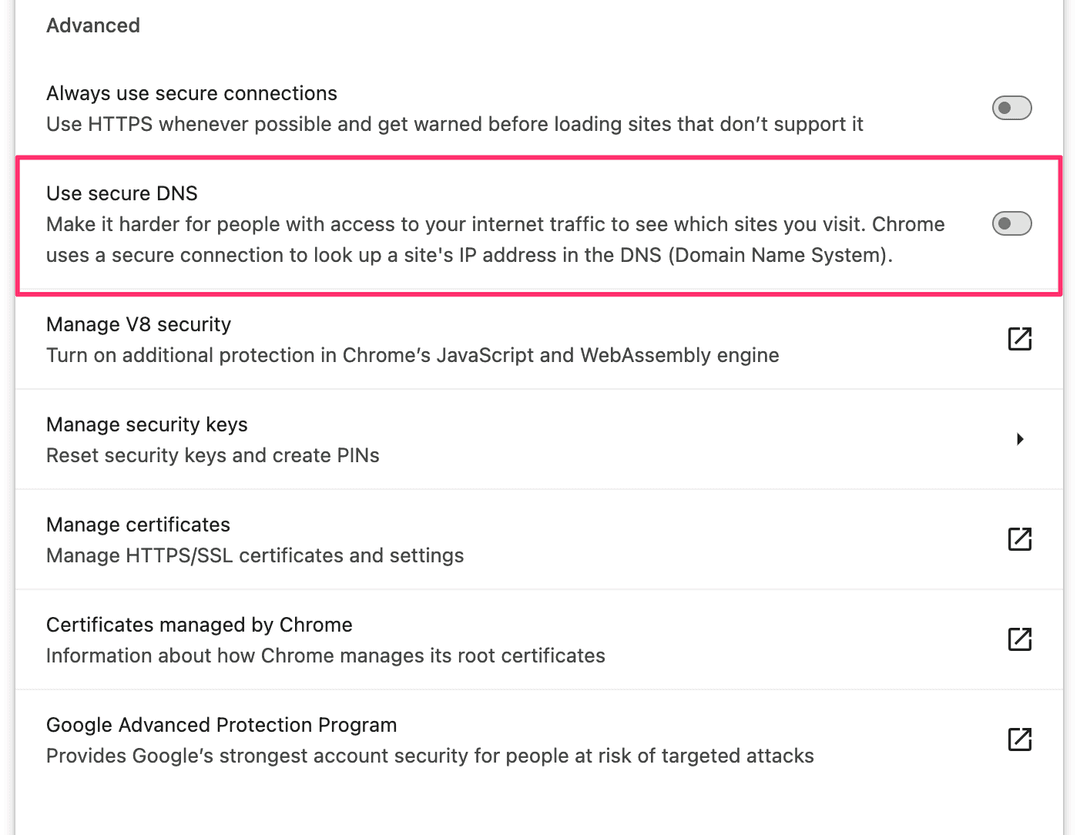Viewport: 1080px width, 835px height.
Task: Turn on the Use secure DNS switch
Action: [1011, 223]
